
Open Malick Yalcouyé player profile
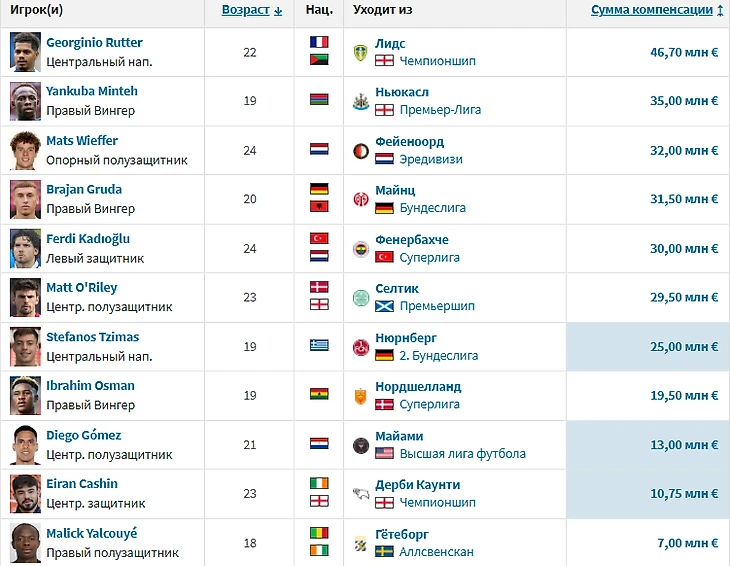[x=92, y=534]
